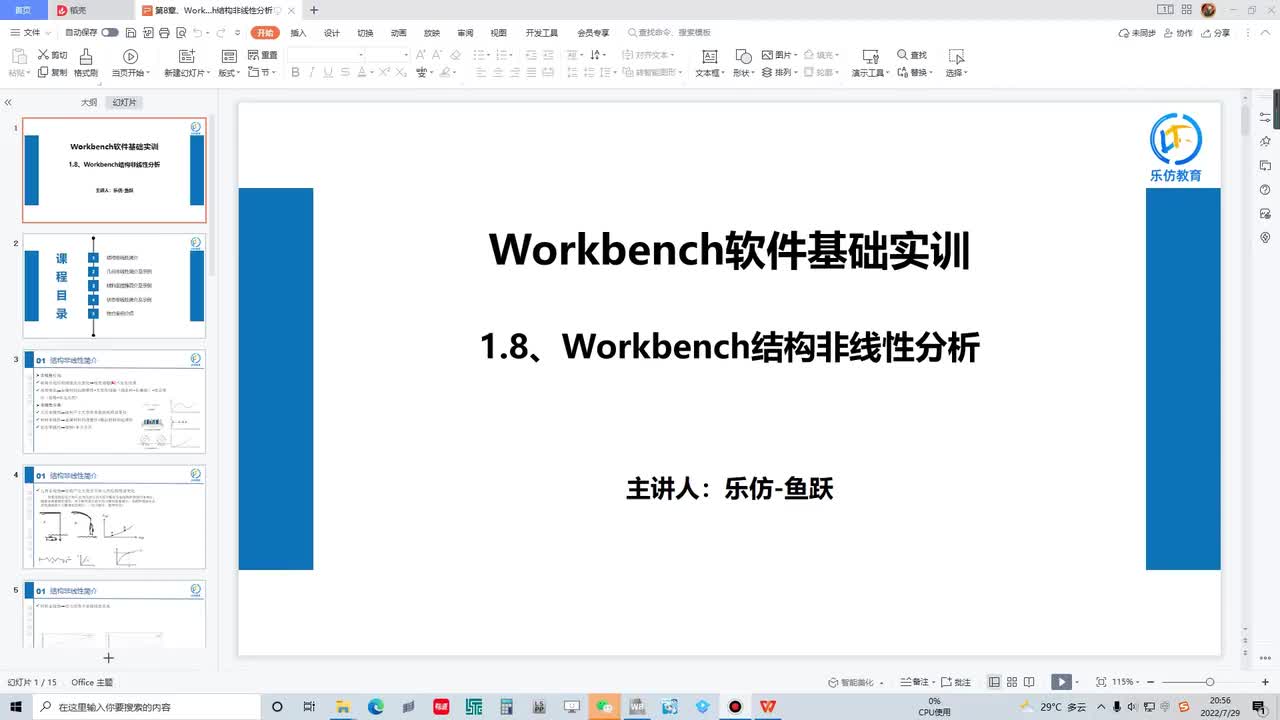Image resolution: width=1280 pixels, height=720 pixels.
Task: Click the Windows Start button
Action: [17, 706]
